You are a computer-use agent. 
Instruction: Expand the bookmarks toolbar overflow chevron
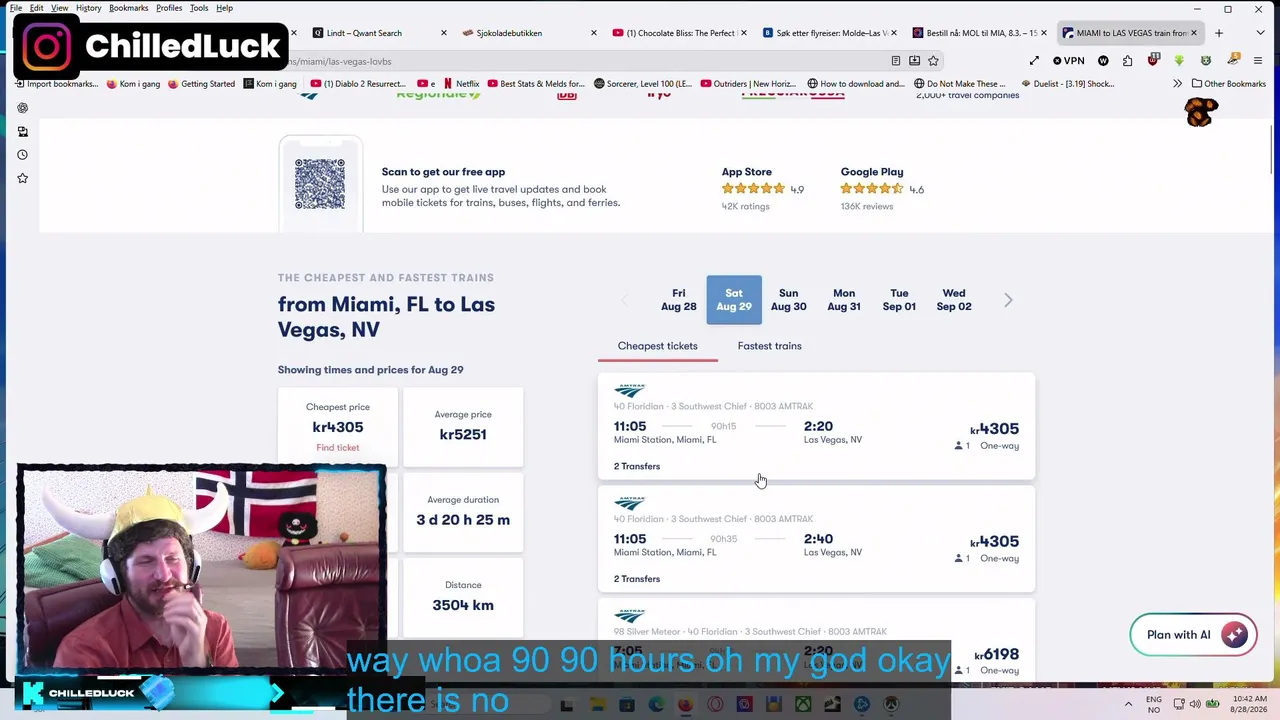(x=1177, y=84)
